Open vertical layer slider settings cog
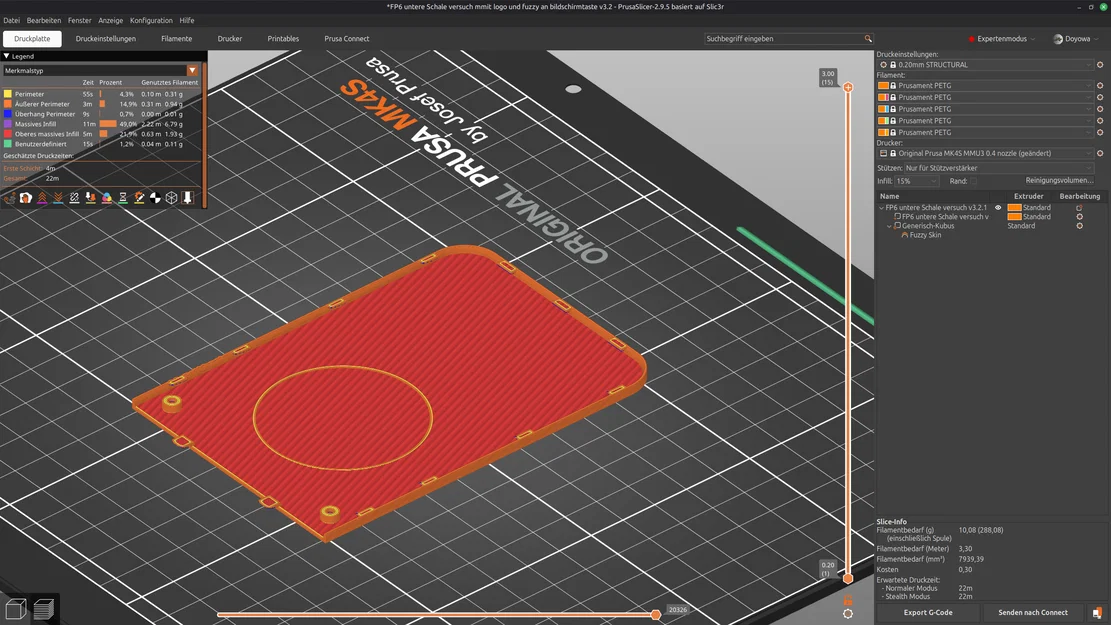This screenshot has height=625, width=1111. point(848,614)
